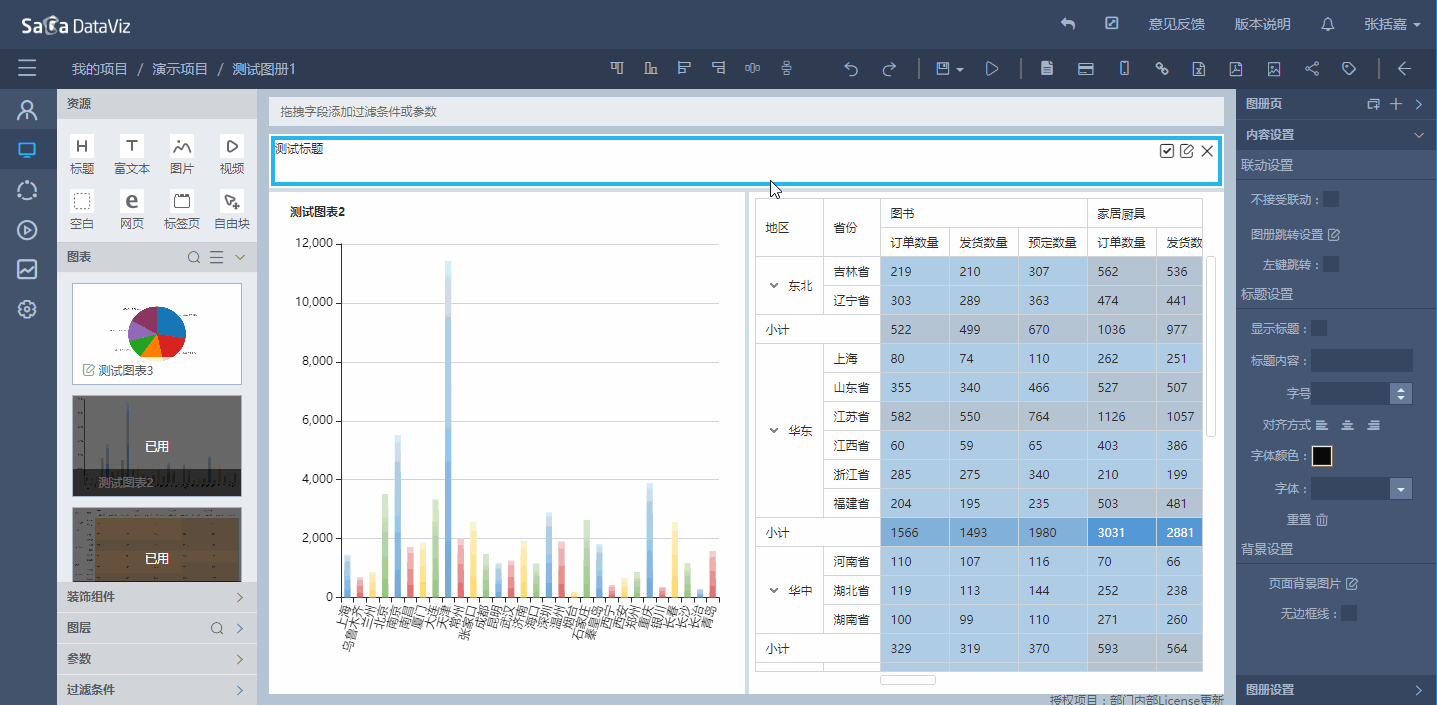This screenshot has width=1437, height=705.
Task: Pick the 字体颜色 black color swatch
Action: [1322, 456]
